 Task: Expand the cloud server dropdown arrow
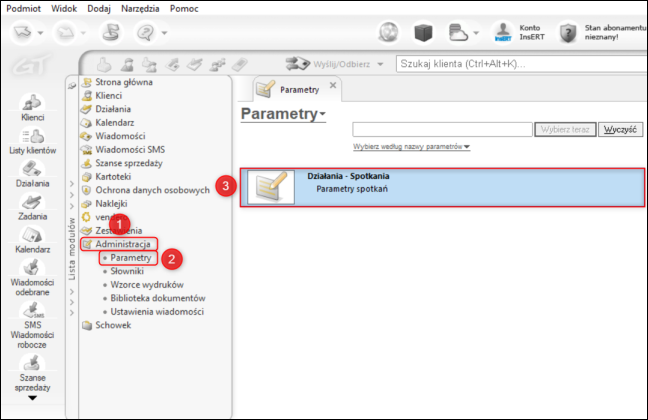[476, 33]
